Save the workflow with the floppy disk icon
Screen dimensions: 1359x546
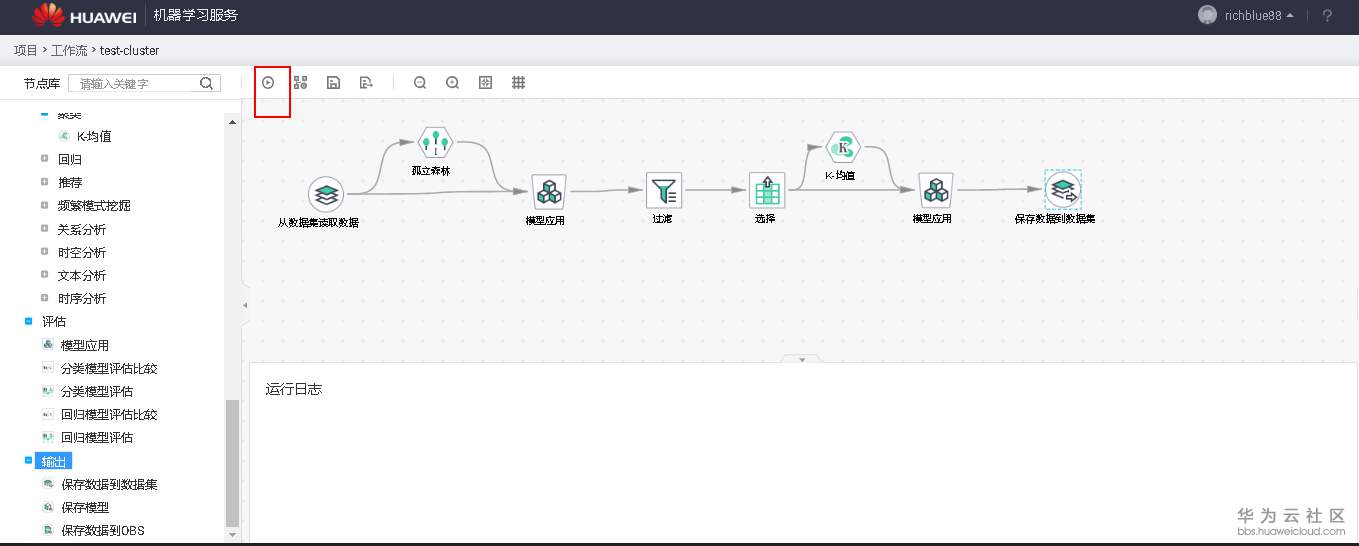tap(334, 83)
